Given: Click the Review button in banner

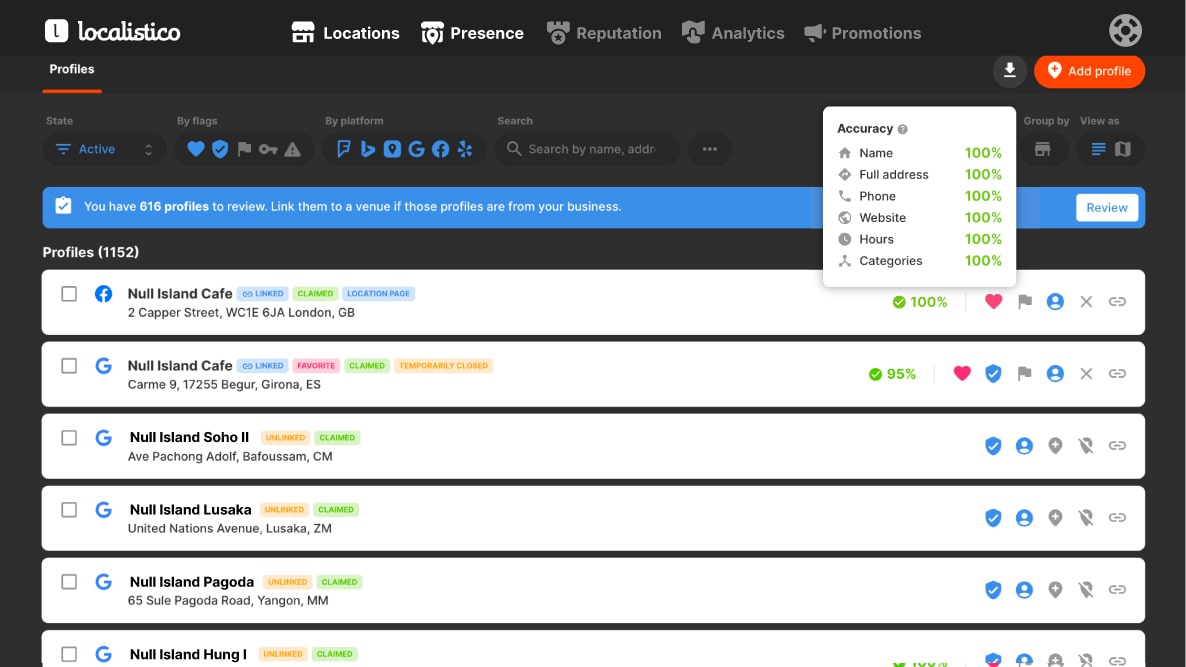Looking at the screenshot, I should (1107, 207).
